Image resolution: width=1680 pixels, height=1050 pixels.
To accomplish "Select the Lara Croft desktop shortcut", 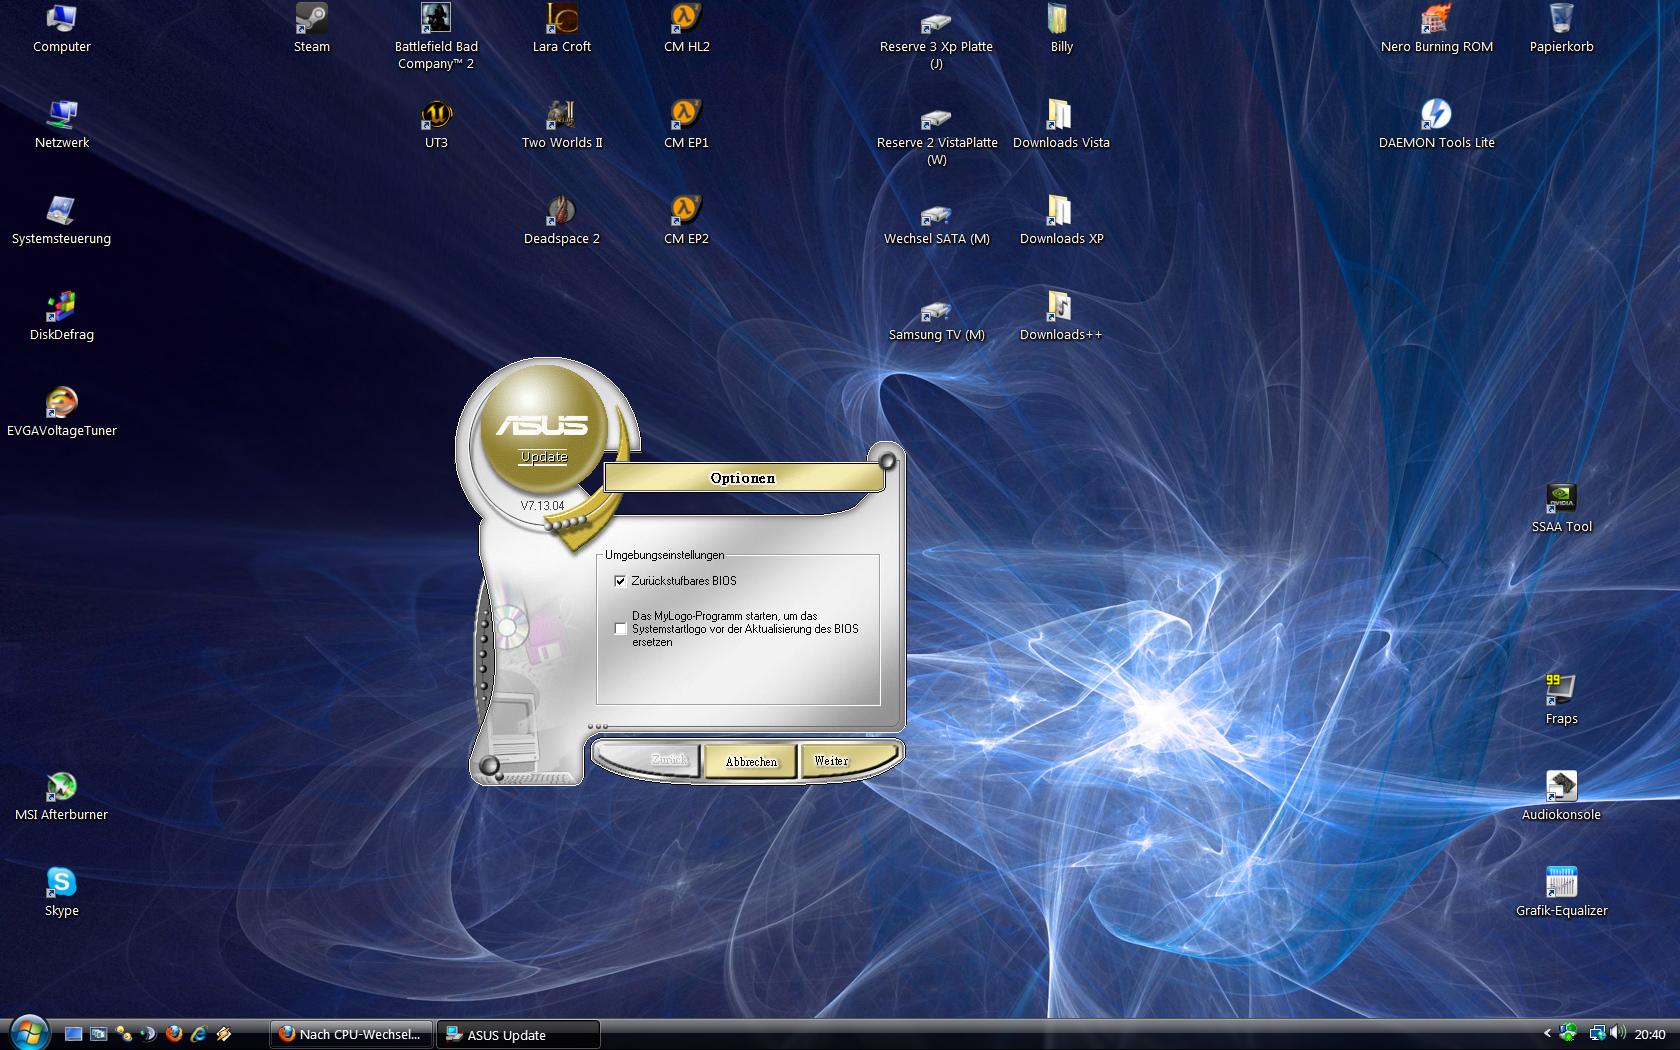I will (561, 29).
